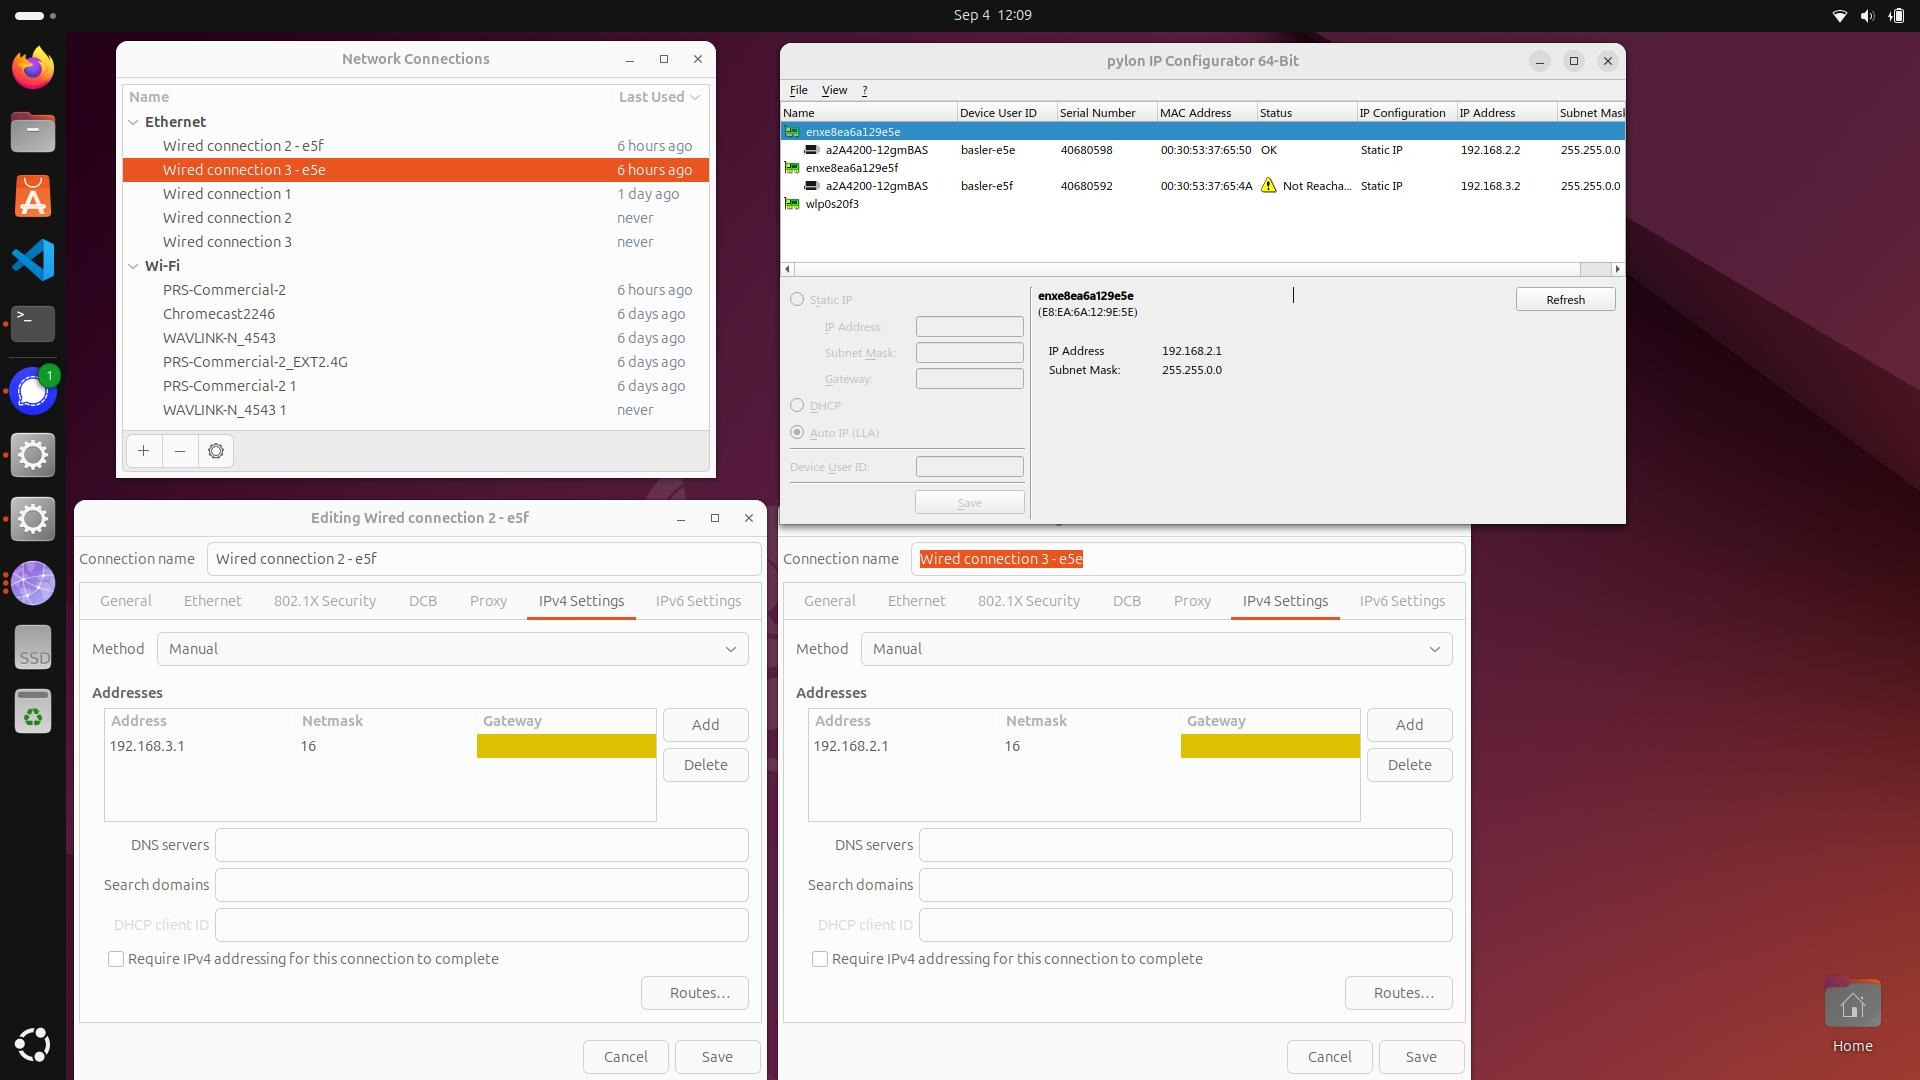Click the yellow Gateway cell for 192.168.2.1
This screenshot has width=1920, height=1080.
coord(1270,746)
